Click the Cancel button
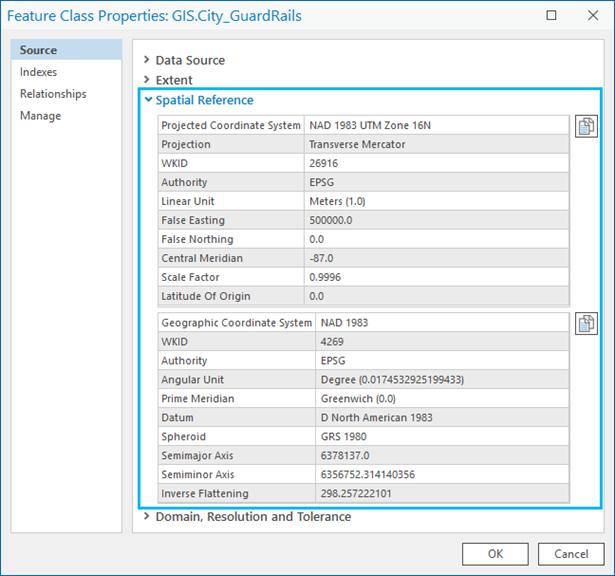 pos(570,553)
